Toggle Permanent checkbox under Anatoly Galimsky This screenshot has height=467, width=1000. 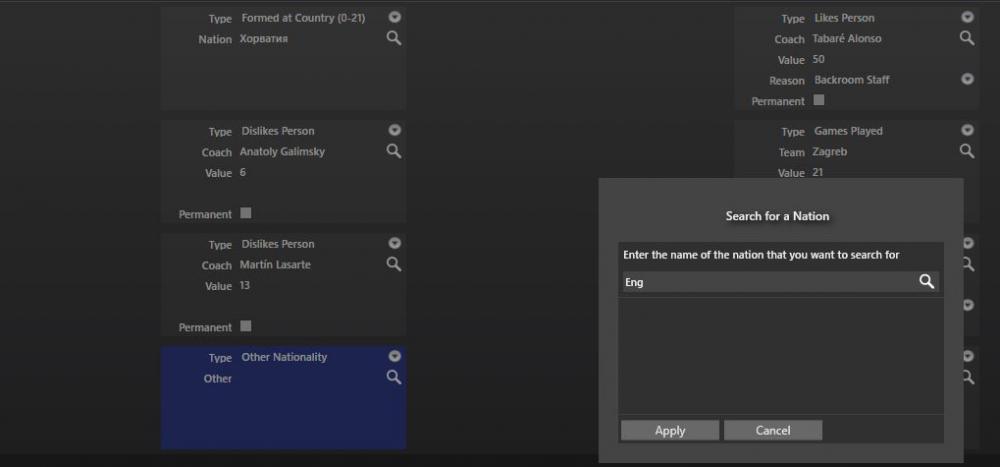[246, 213]
